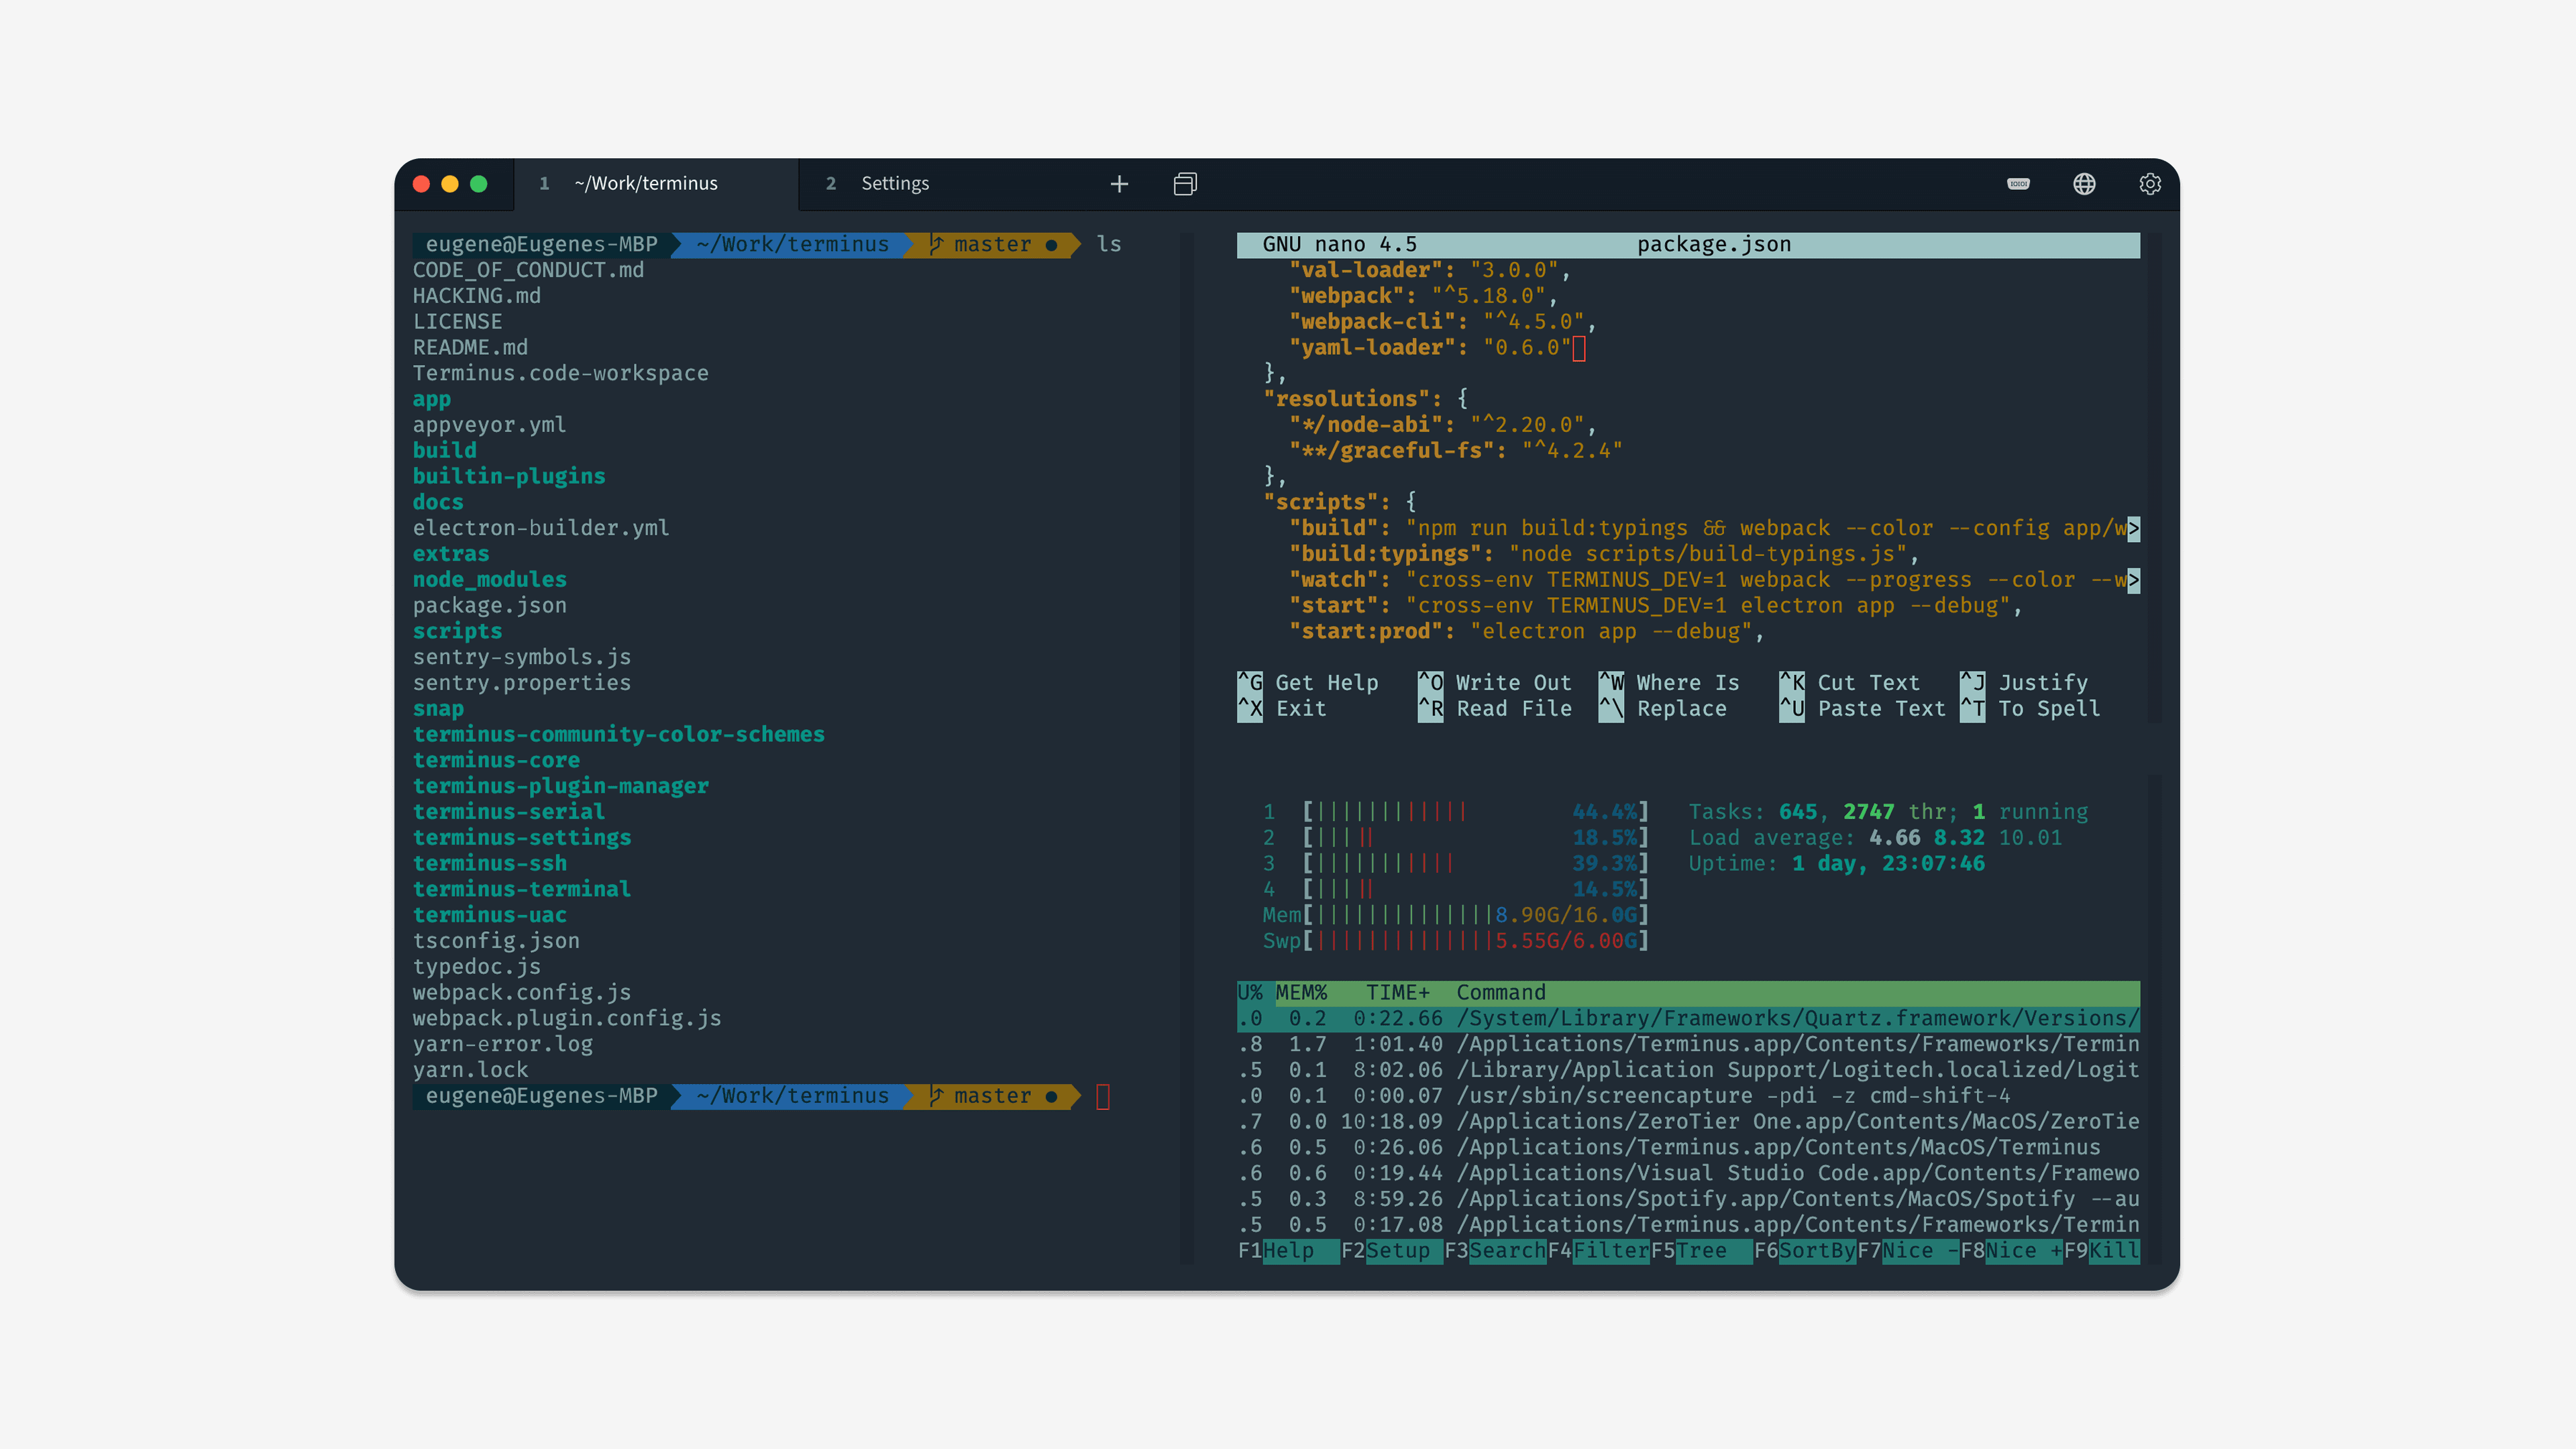Click F5 Tree in htop footer
The width and height of the screenshot is (2576, 1449).
[1701, 1251]
